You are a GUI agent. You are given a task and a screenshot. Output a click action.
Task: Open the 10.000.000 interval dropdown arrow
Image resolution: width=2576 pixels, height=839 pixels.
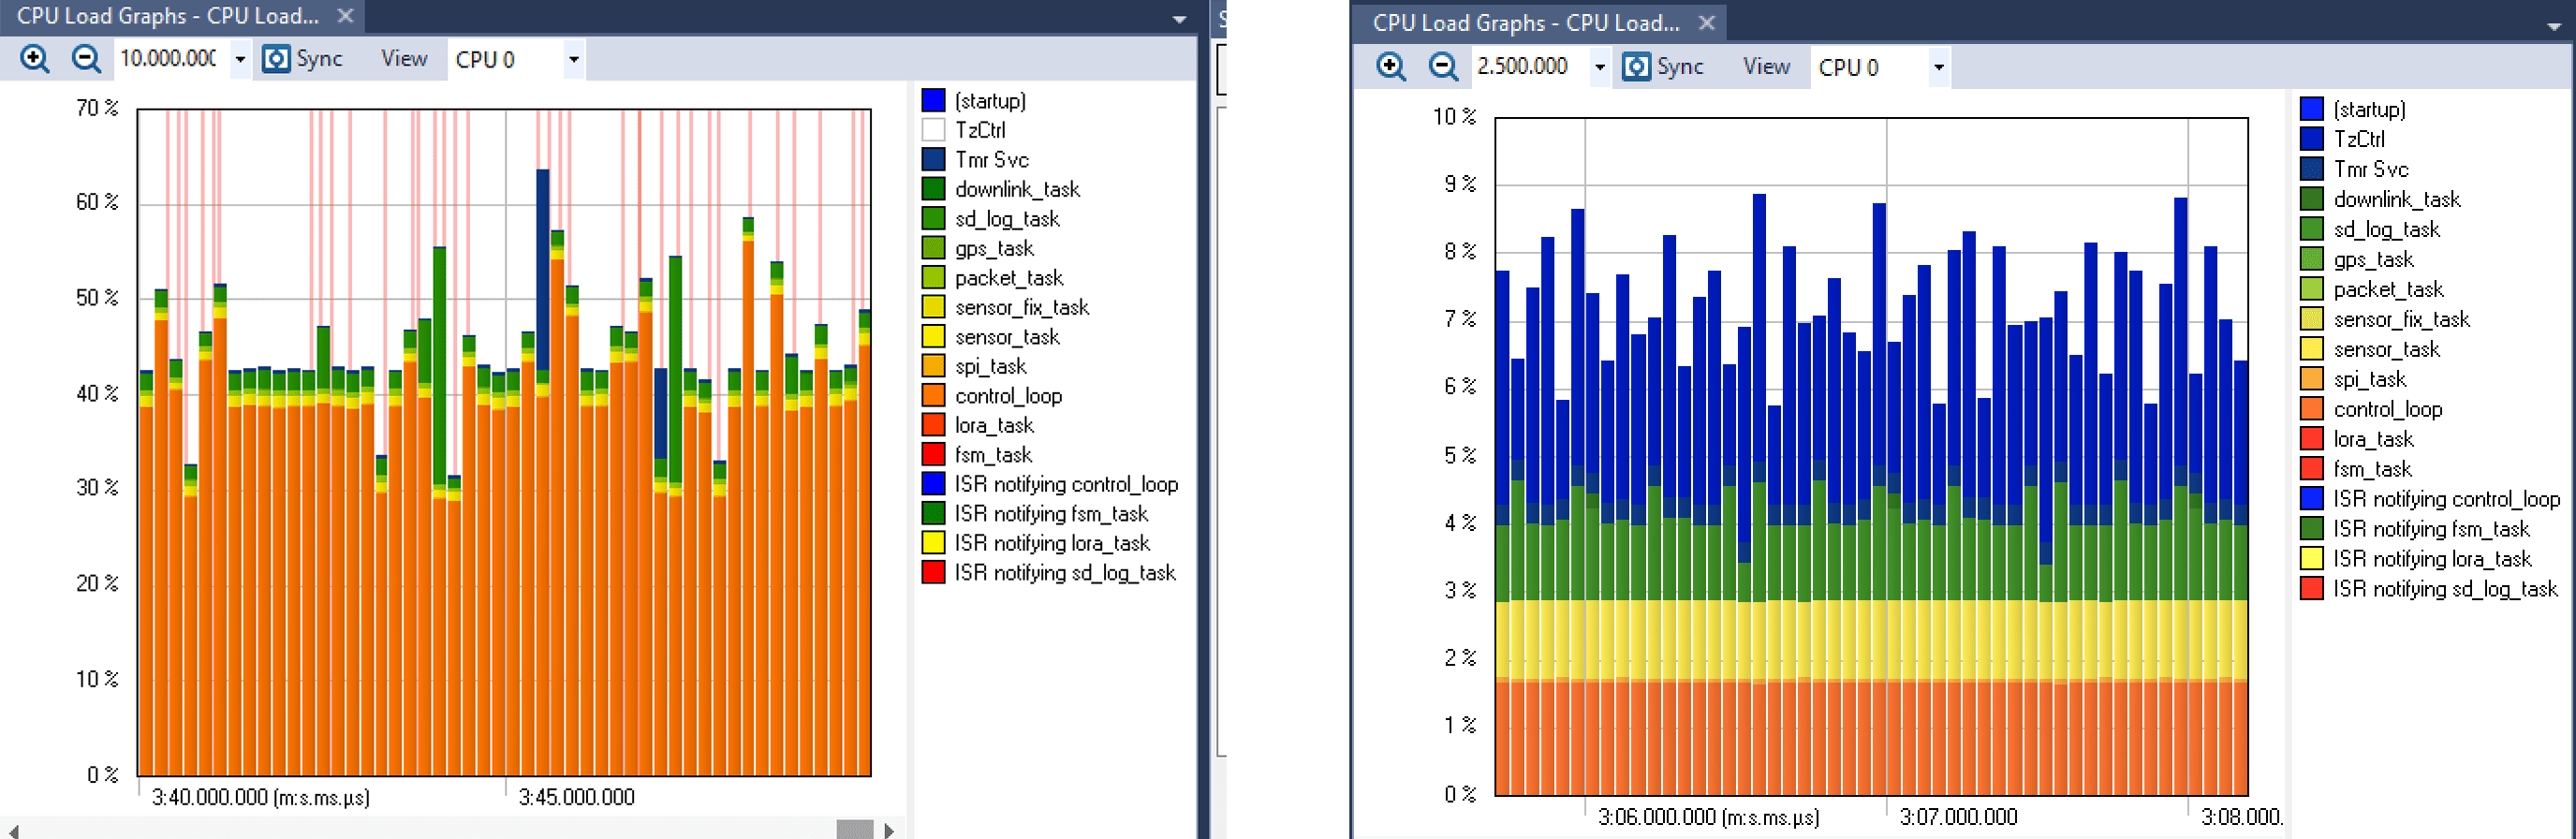tap(240, 59)
